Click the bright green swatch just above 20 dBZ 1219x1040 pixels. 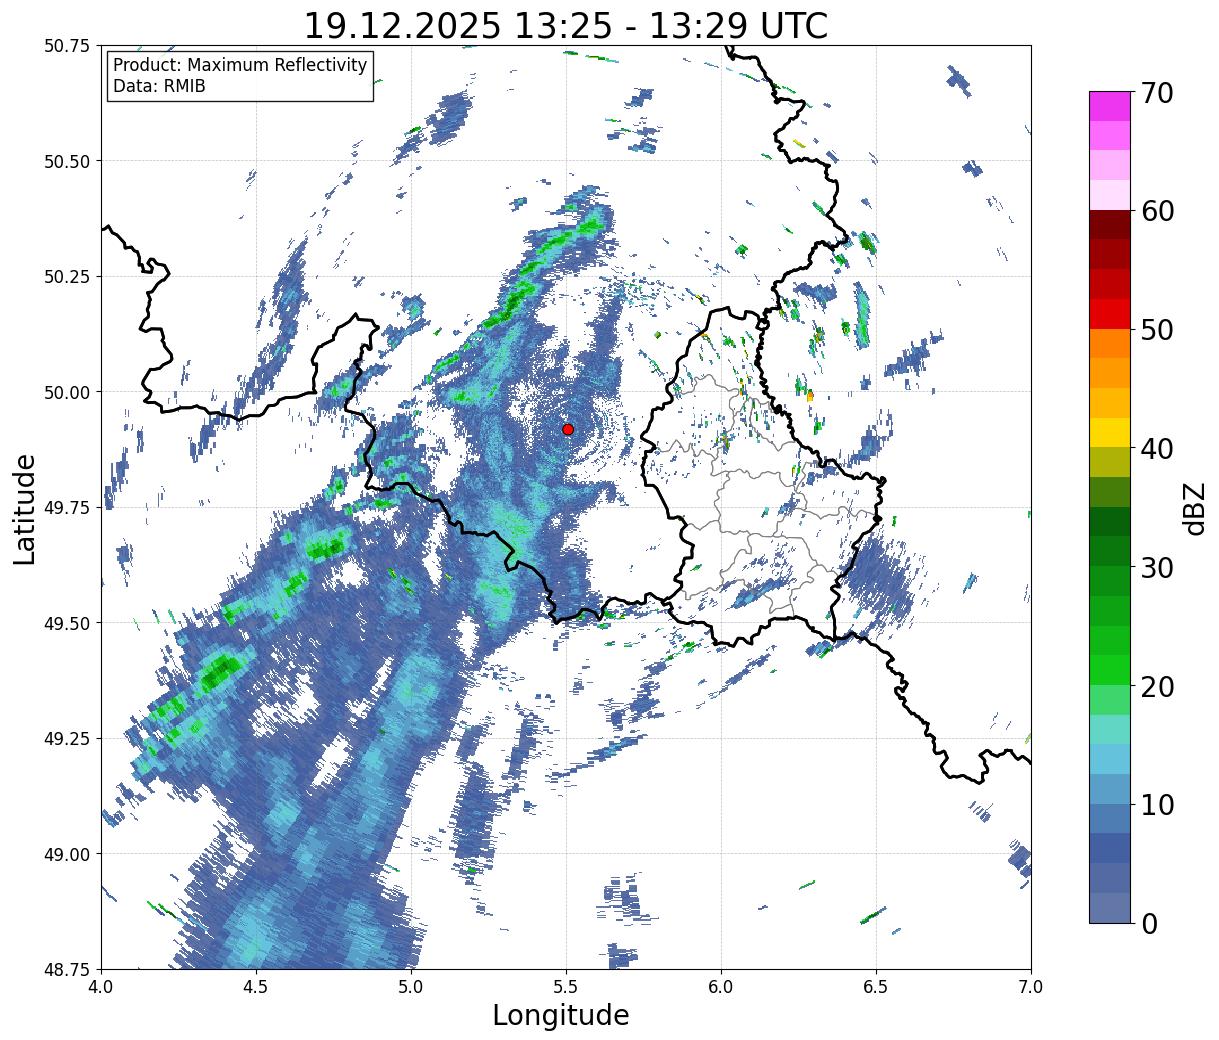(1110, 669)
